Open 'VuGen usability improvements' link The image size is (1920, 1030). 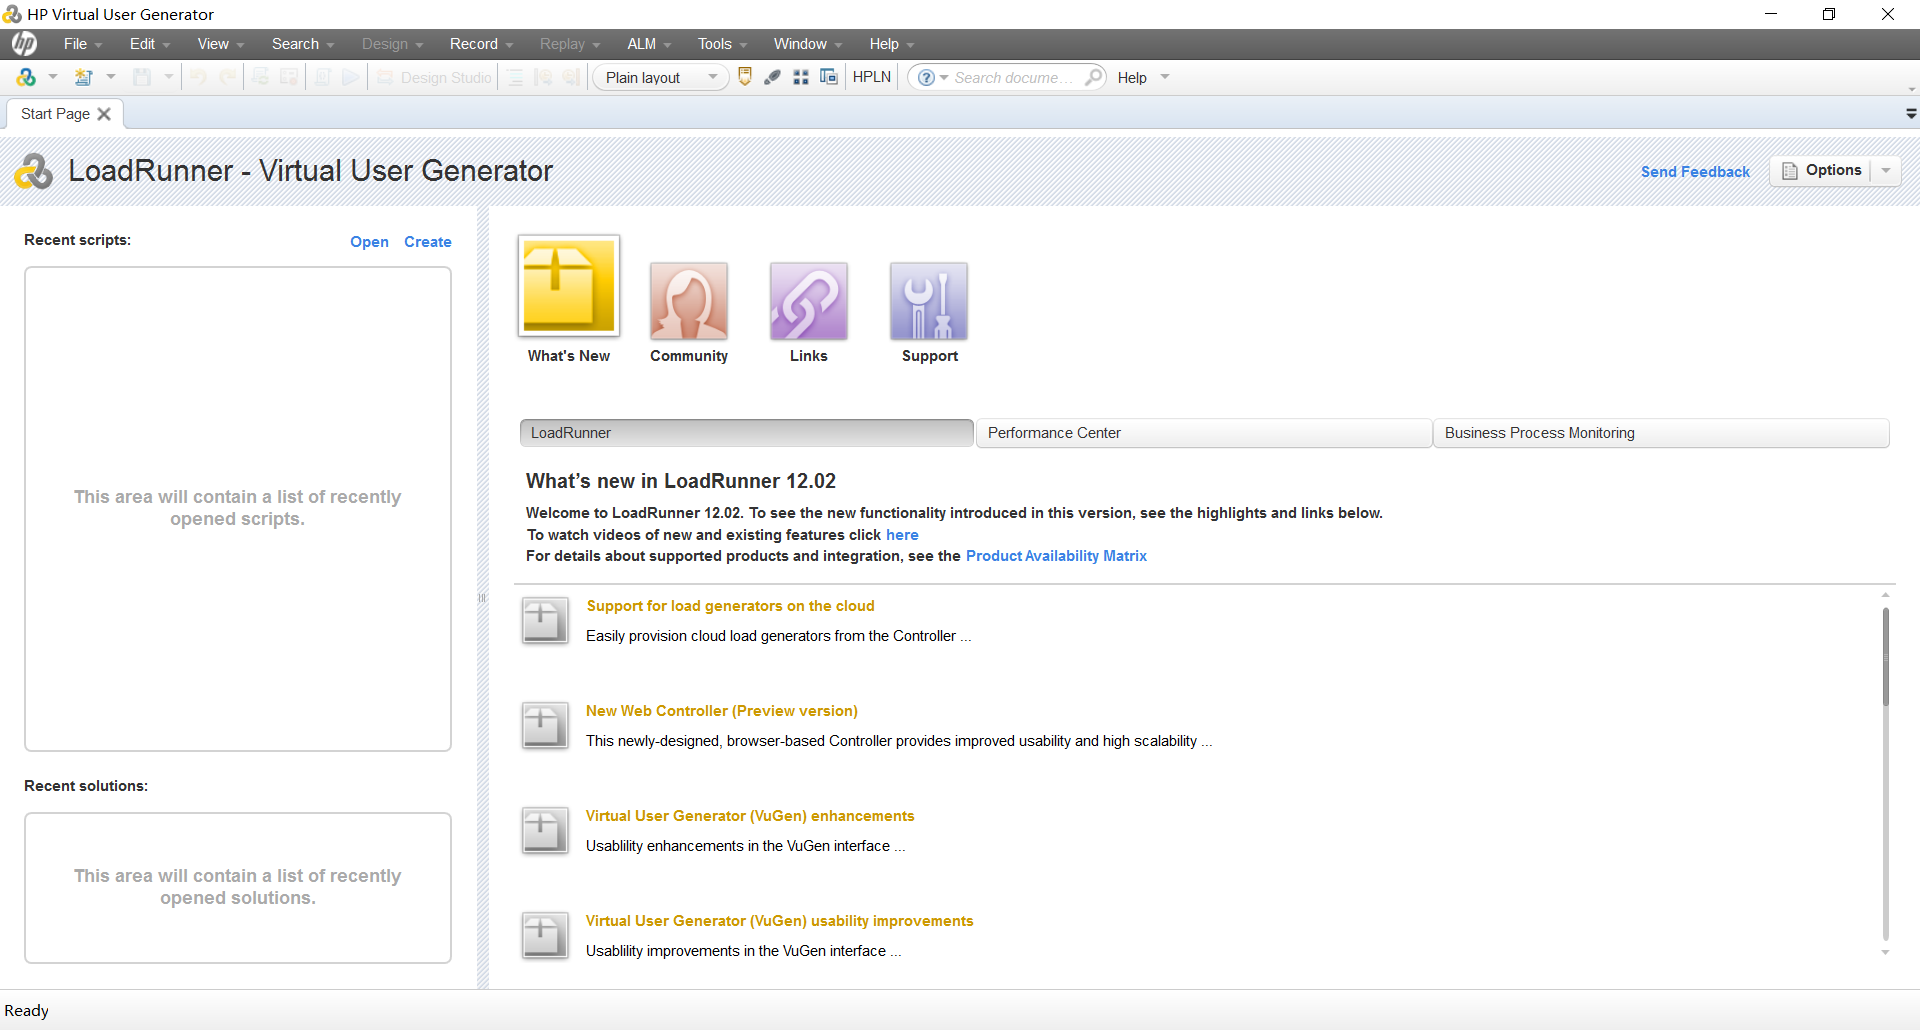click(x=779, y=921)
